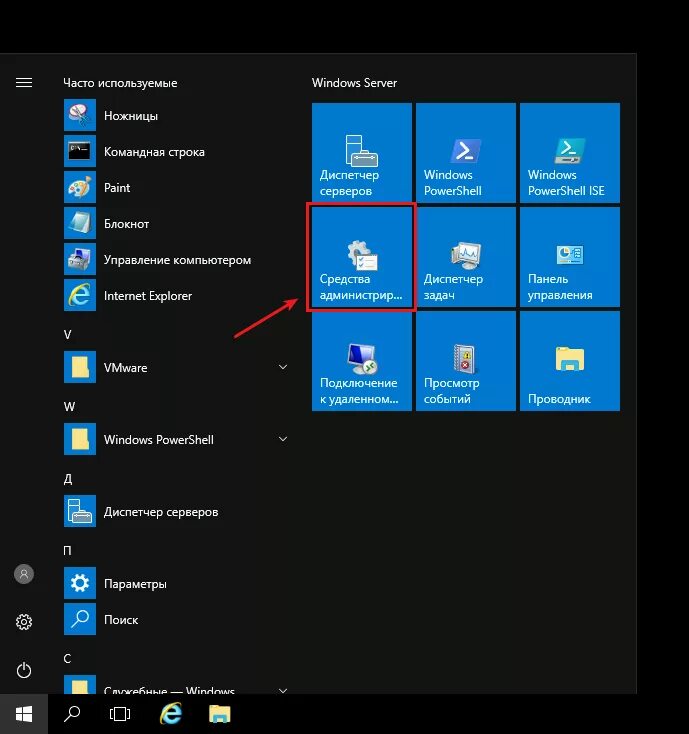
Task: Click the Windows PowerShell ISE tile
Action: point(570,153)
